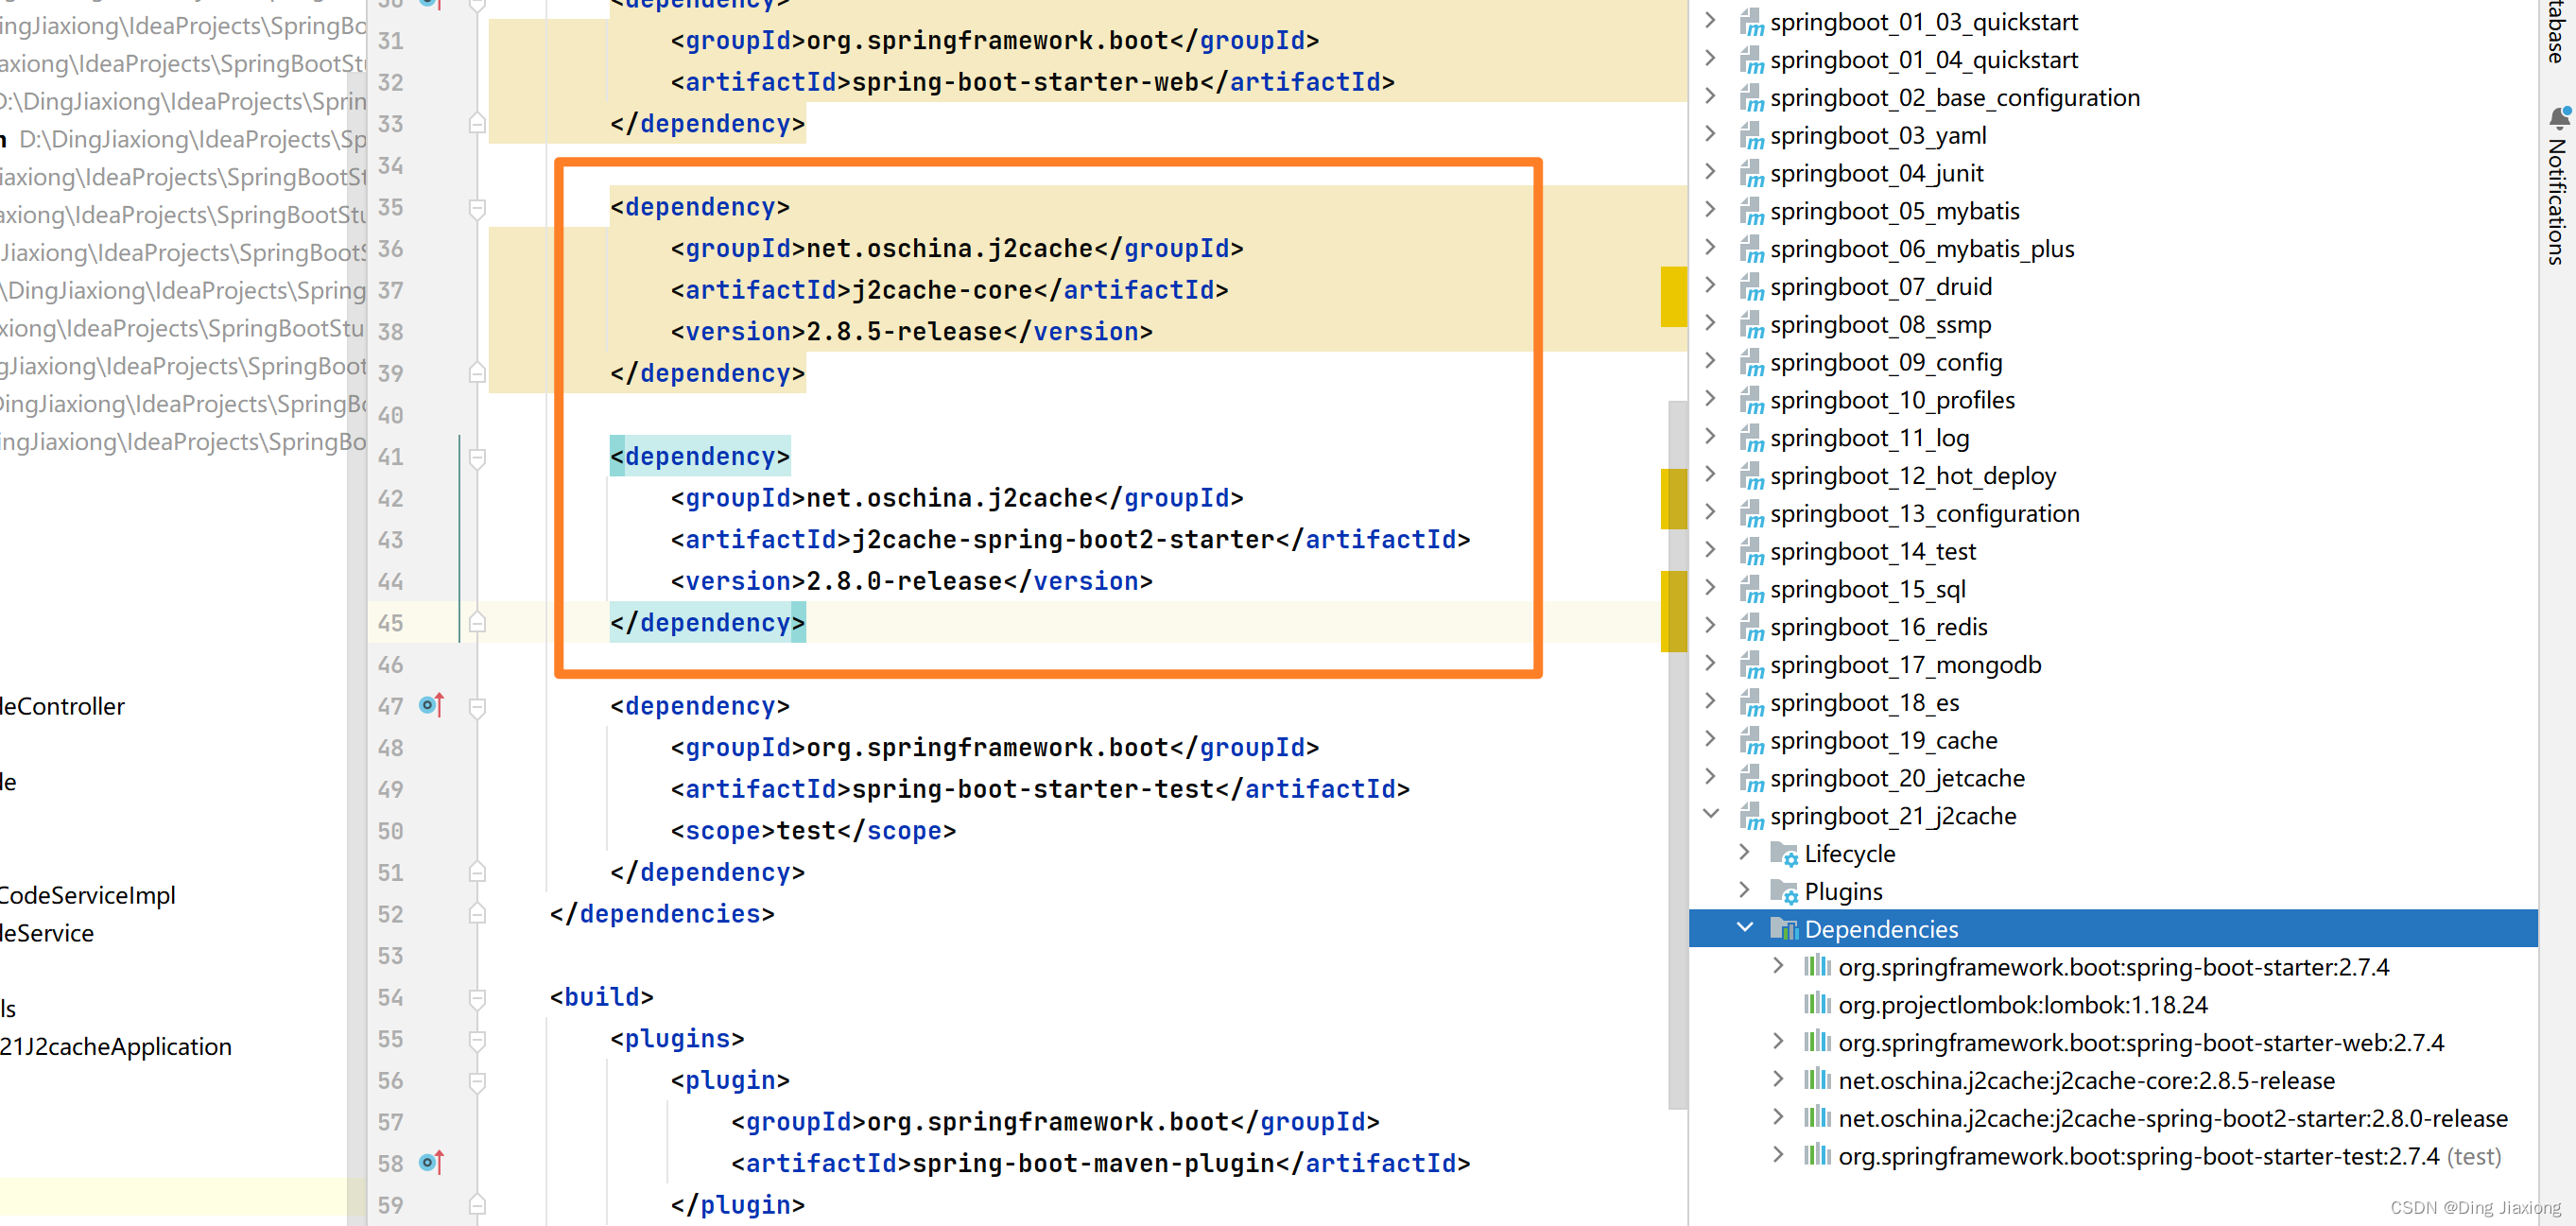Click the gutter override icon on line 47
The width and height of the screenshot is (2576, 1226).
click(x=431, y=705)
